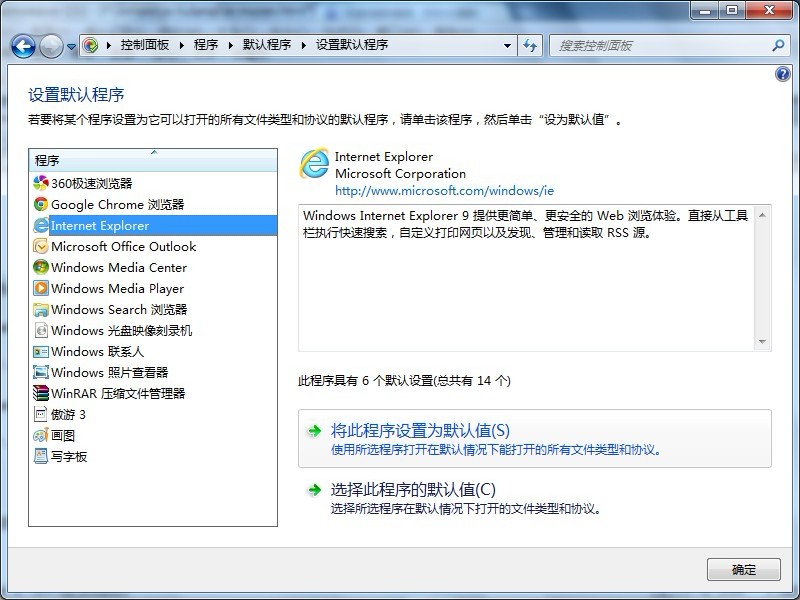Viewport: 800px width, 600px height.
Task: Click the WinRAR 压缩文件管理器 icon
Action: [41, 393]
